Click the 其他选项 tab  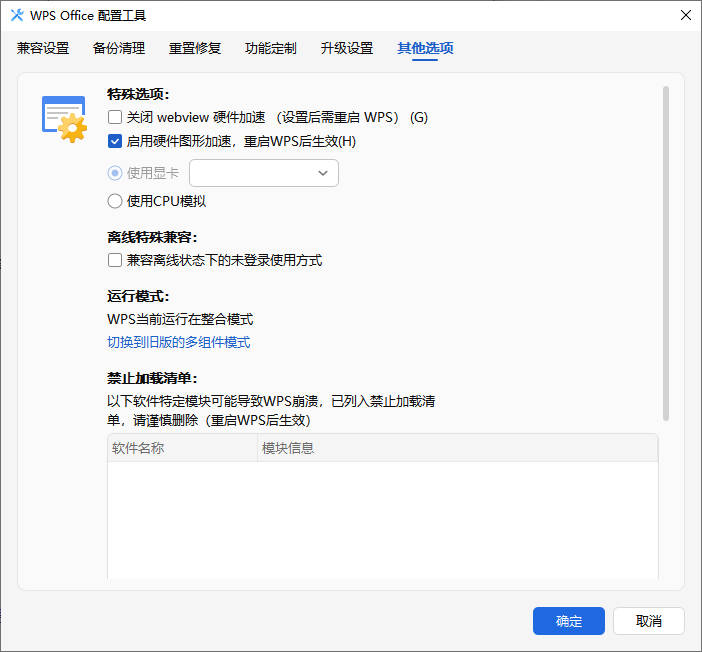click(425, 48)
